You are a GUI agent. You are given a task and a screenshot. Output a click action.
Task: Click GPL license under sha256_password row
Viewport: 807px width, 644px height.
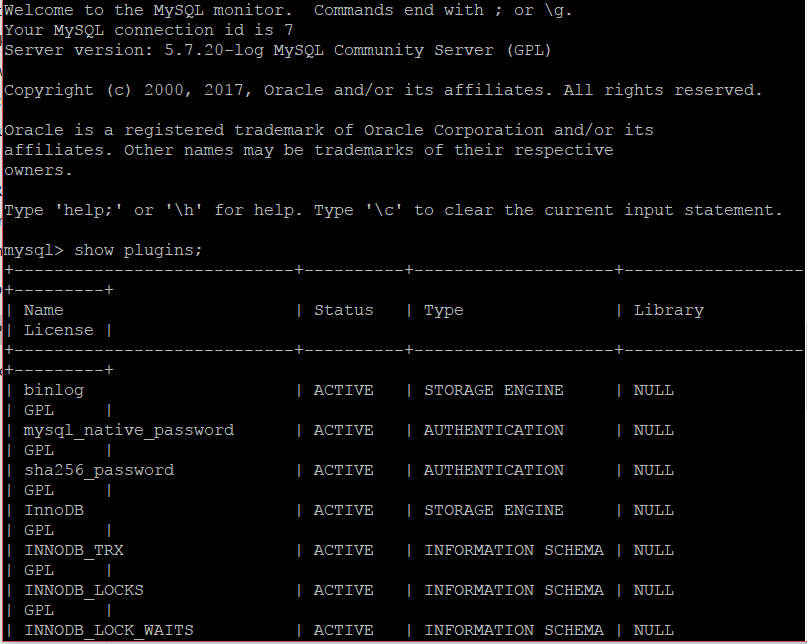point(39,490)
